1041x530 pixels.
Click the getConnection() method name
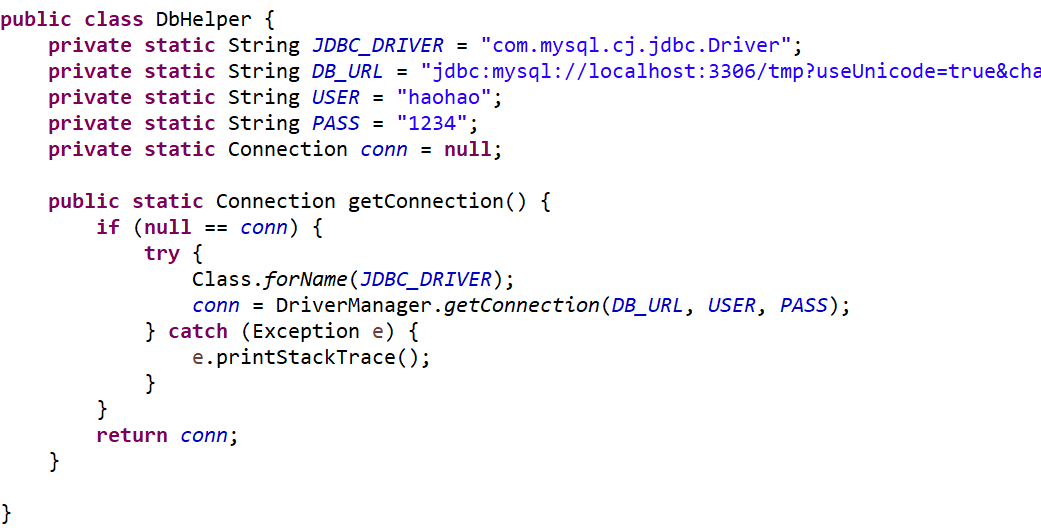coord(438,201)
